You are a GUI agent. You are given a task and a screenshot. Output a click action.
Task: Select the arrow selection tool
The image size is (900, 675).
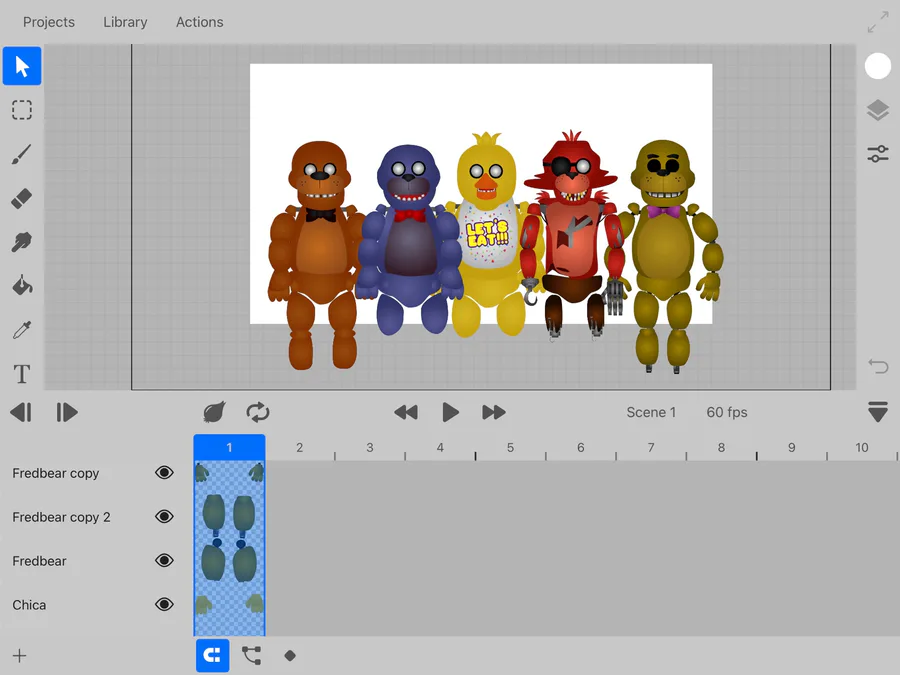tap(22, 66)
